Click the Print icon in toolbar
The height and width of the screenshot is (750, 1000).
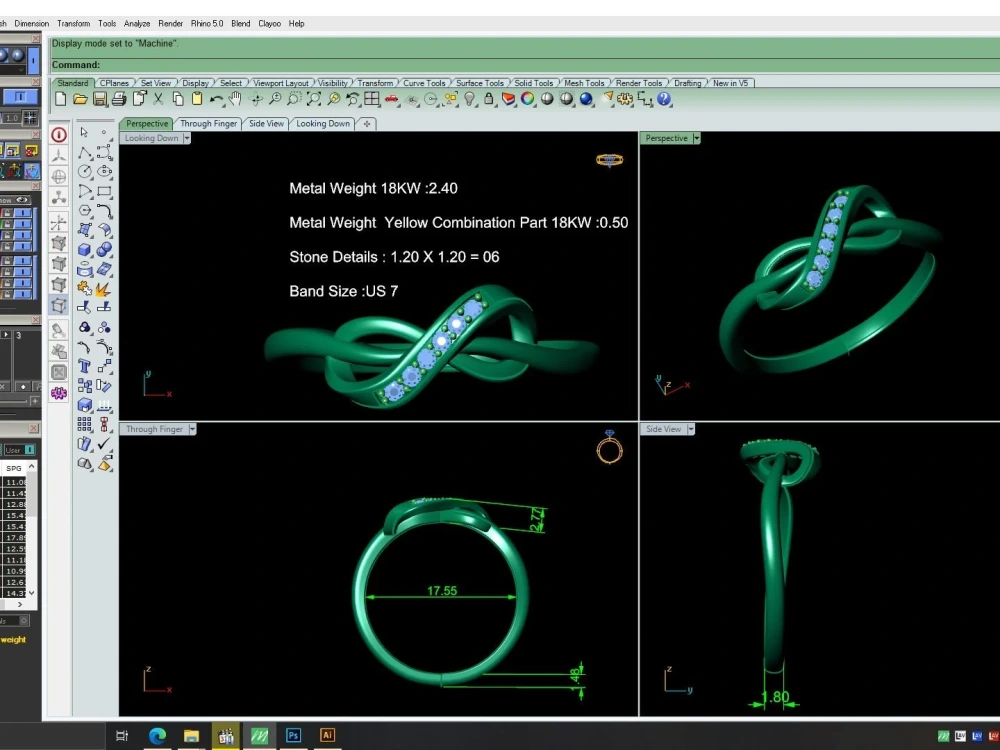tap(119, 99)
